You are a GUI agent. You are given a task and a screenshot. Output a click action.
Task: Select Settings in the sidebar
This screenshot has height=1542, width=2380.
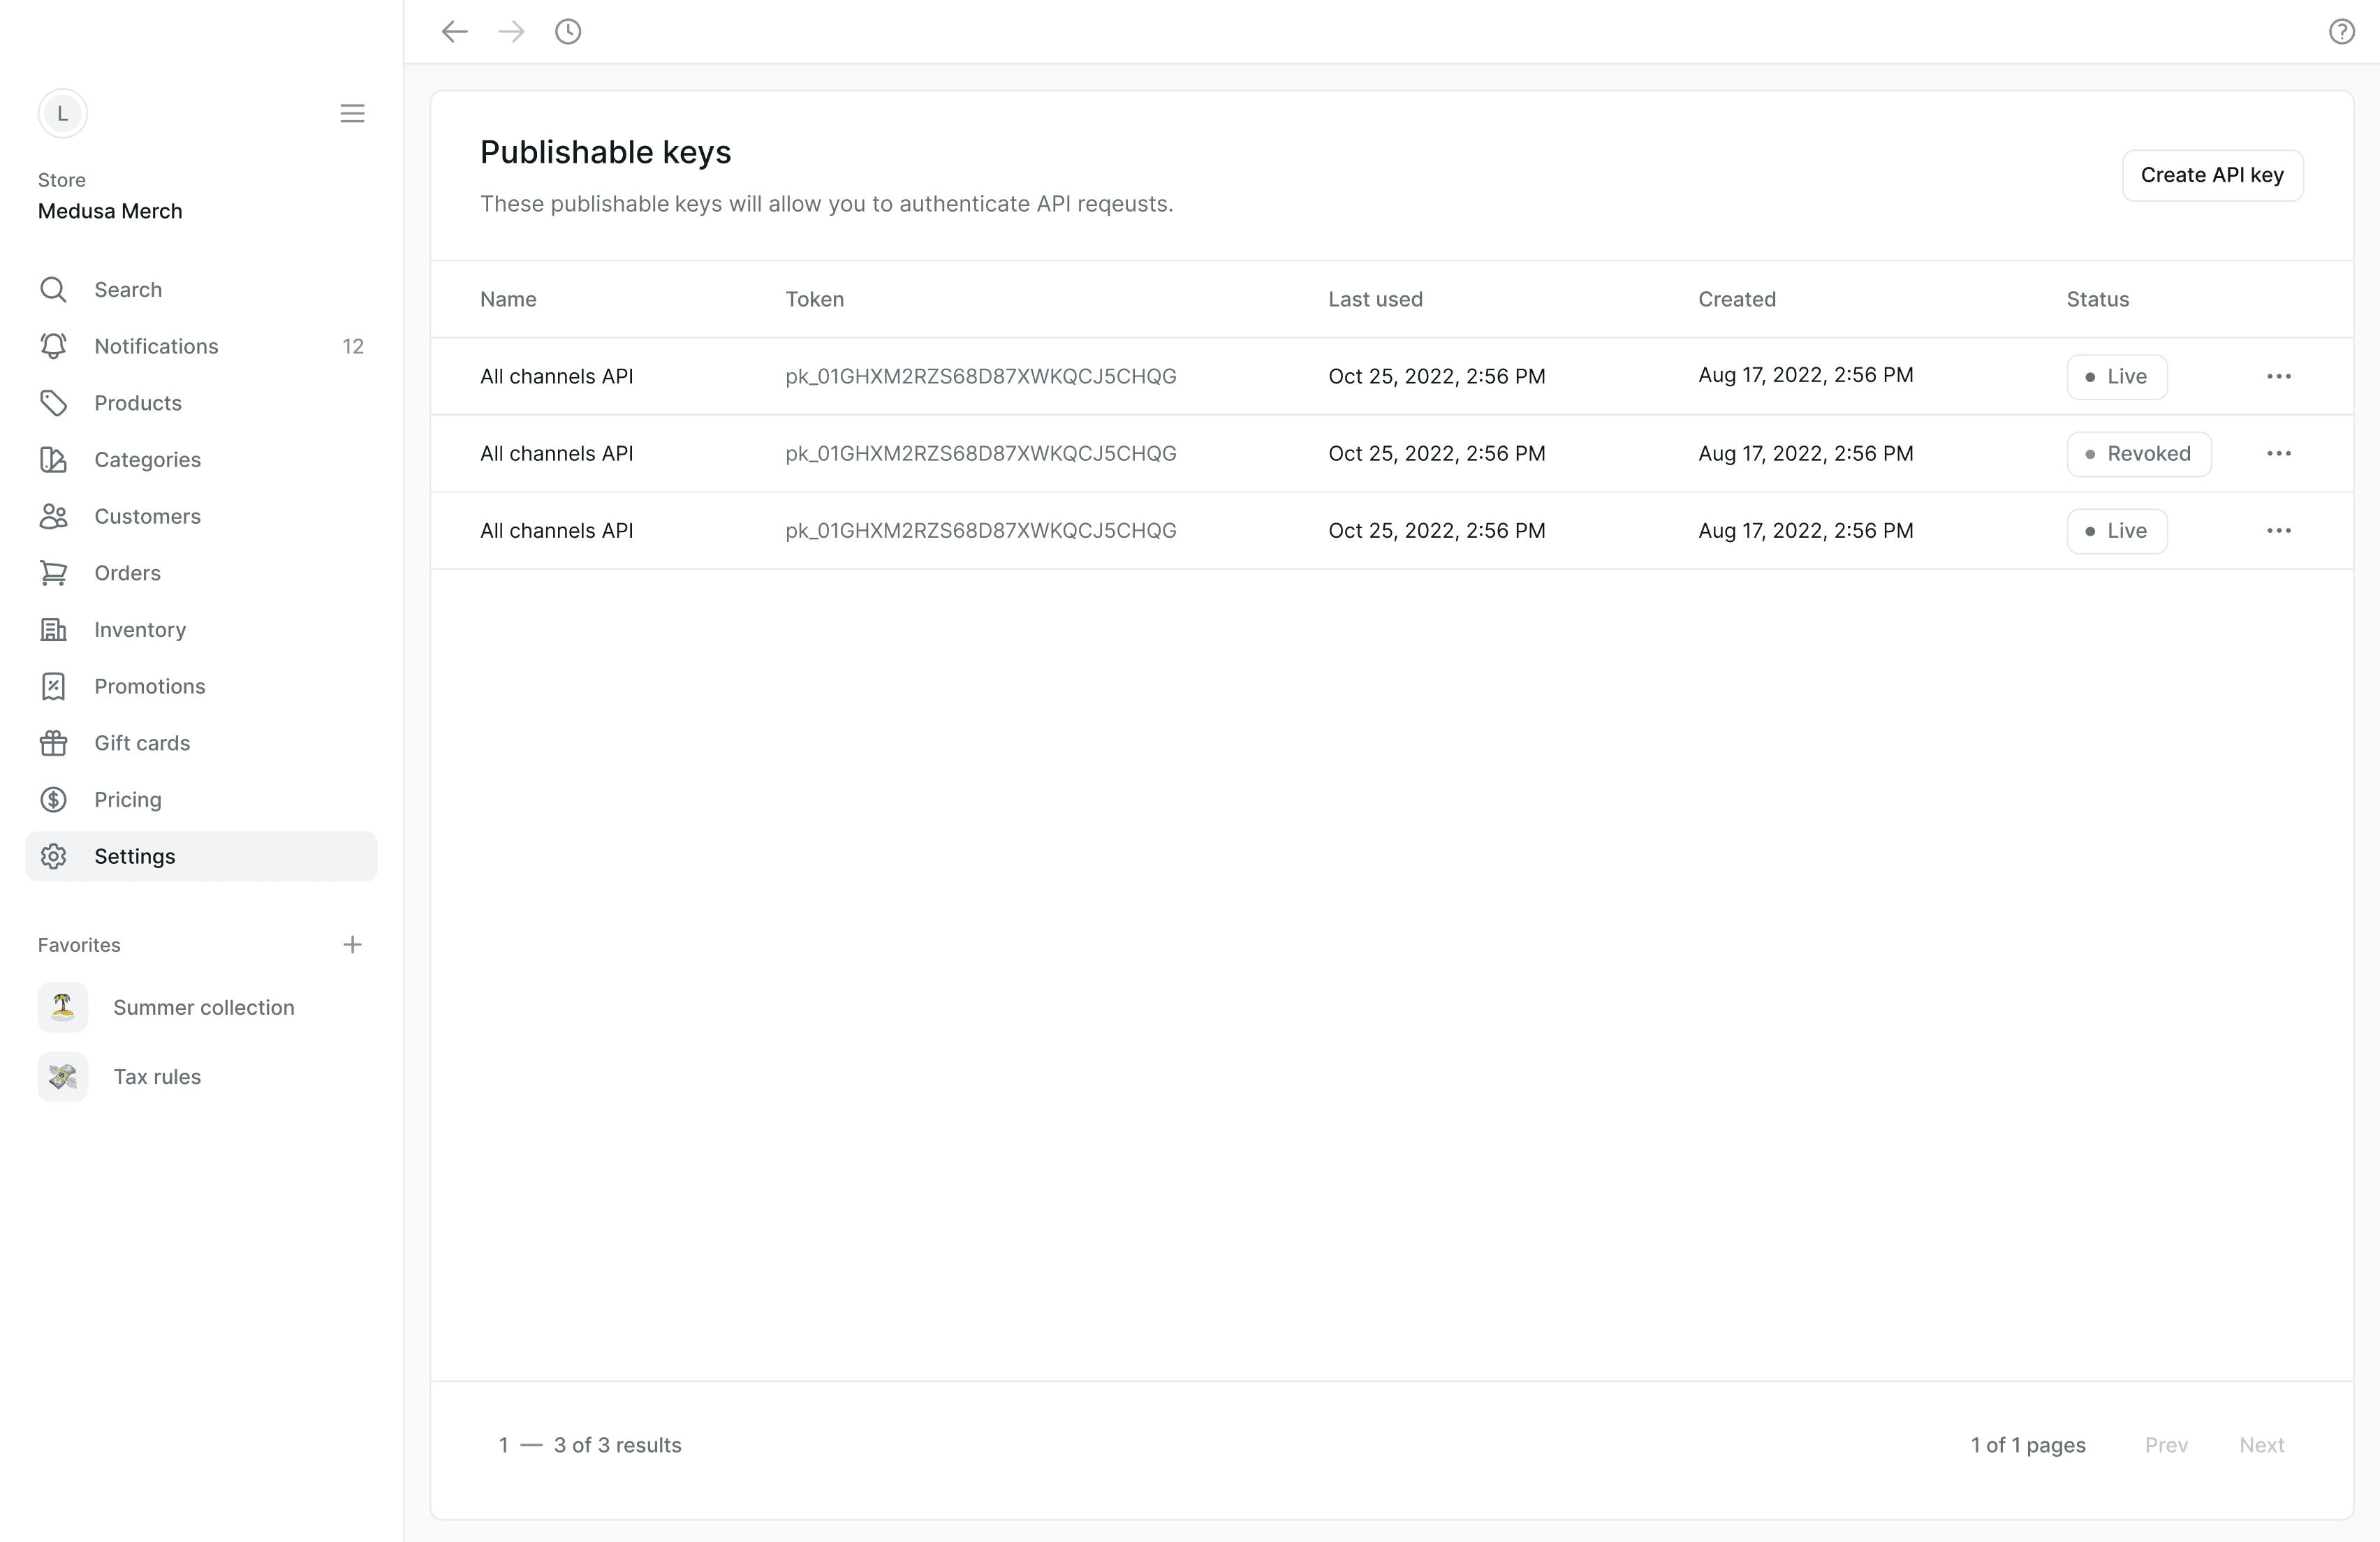click(x=201, y=856)
